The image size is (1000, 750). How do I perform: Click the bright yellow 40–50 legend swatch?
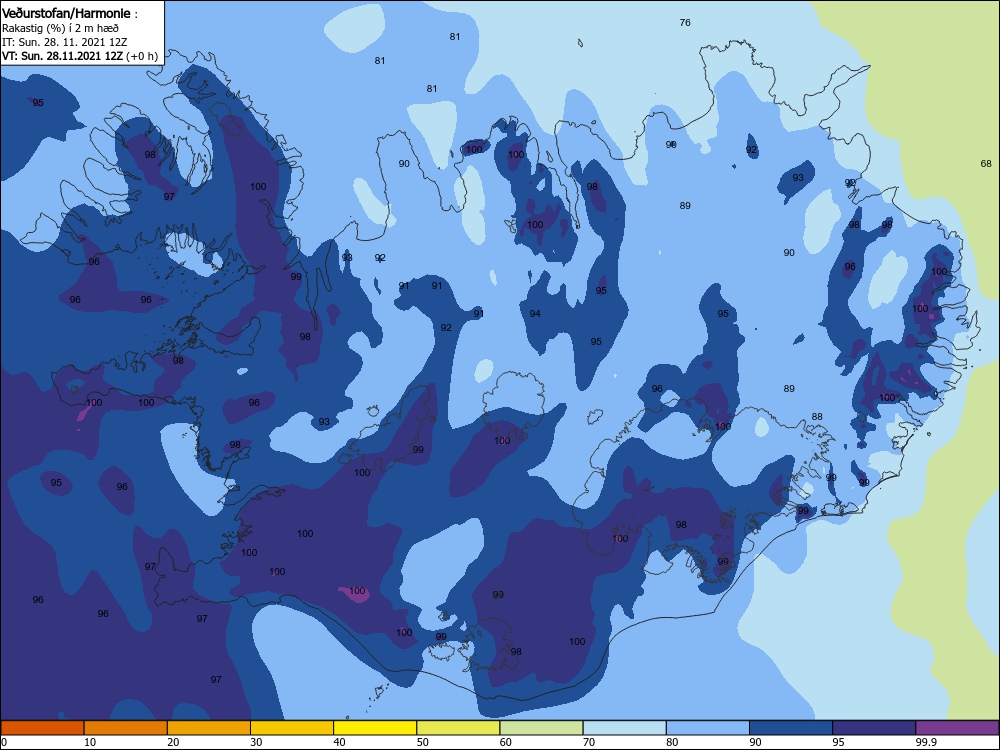(375, 728)
